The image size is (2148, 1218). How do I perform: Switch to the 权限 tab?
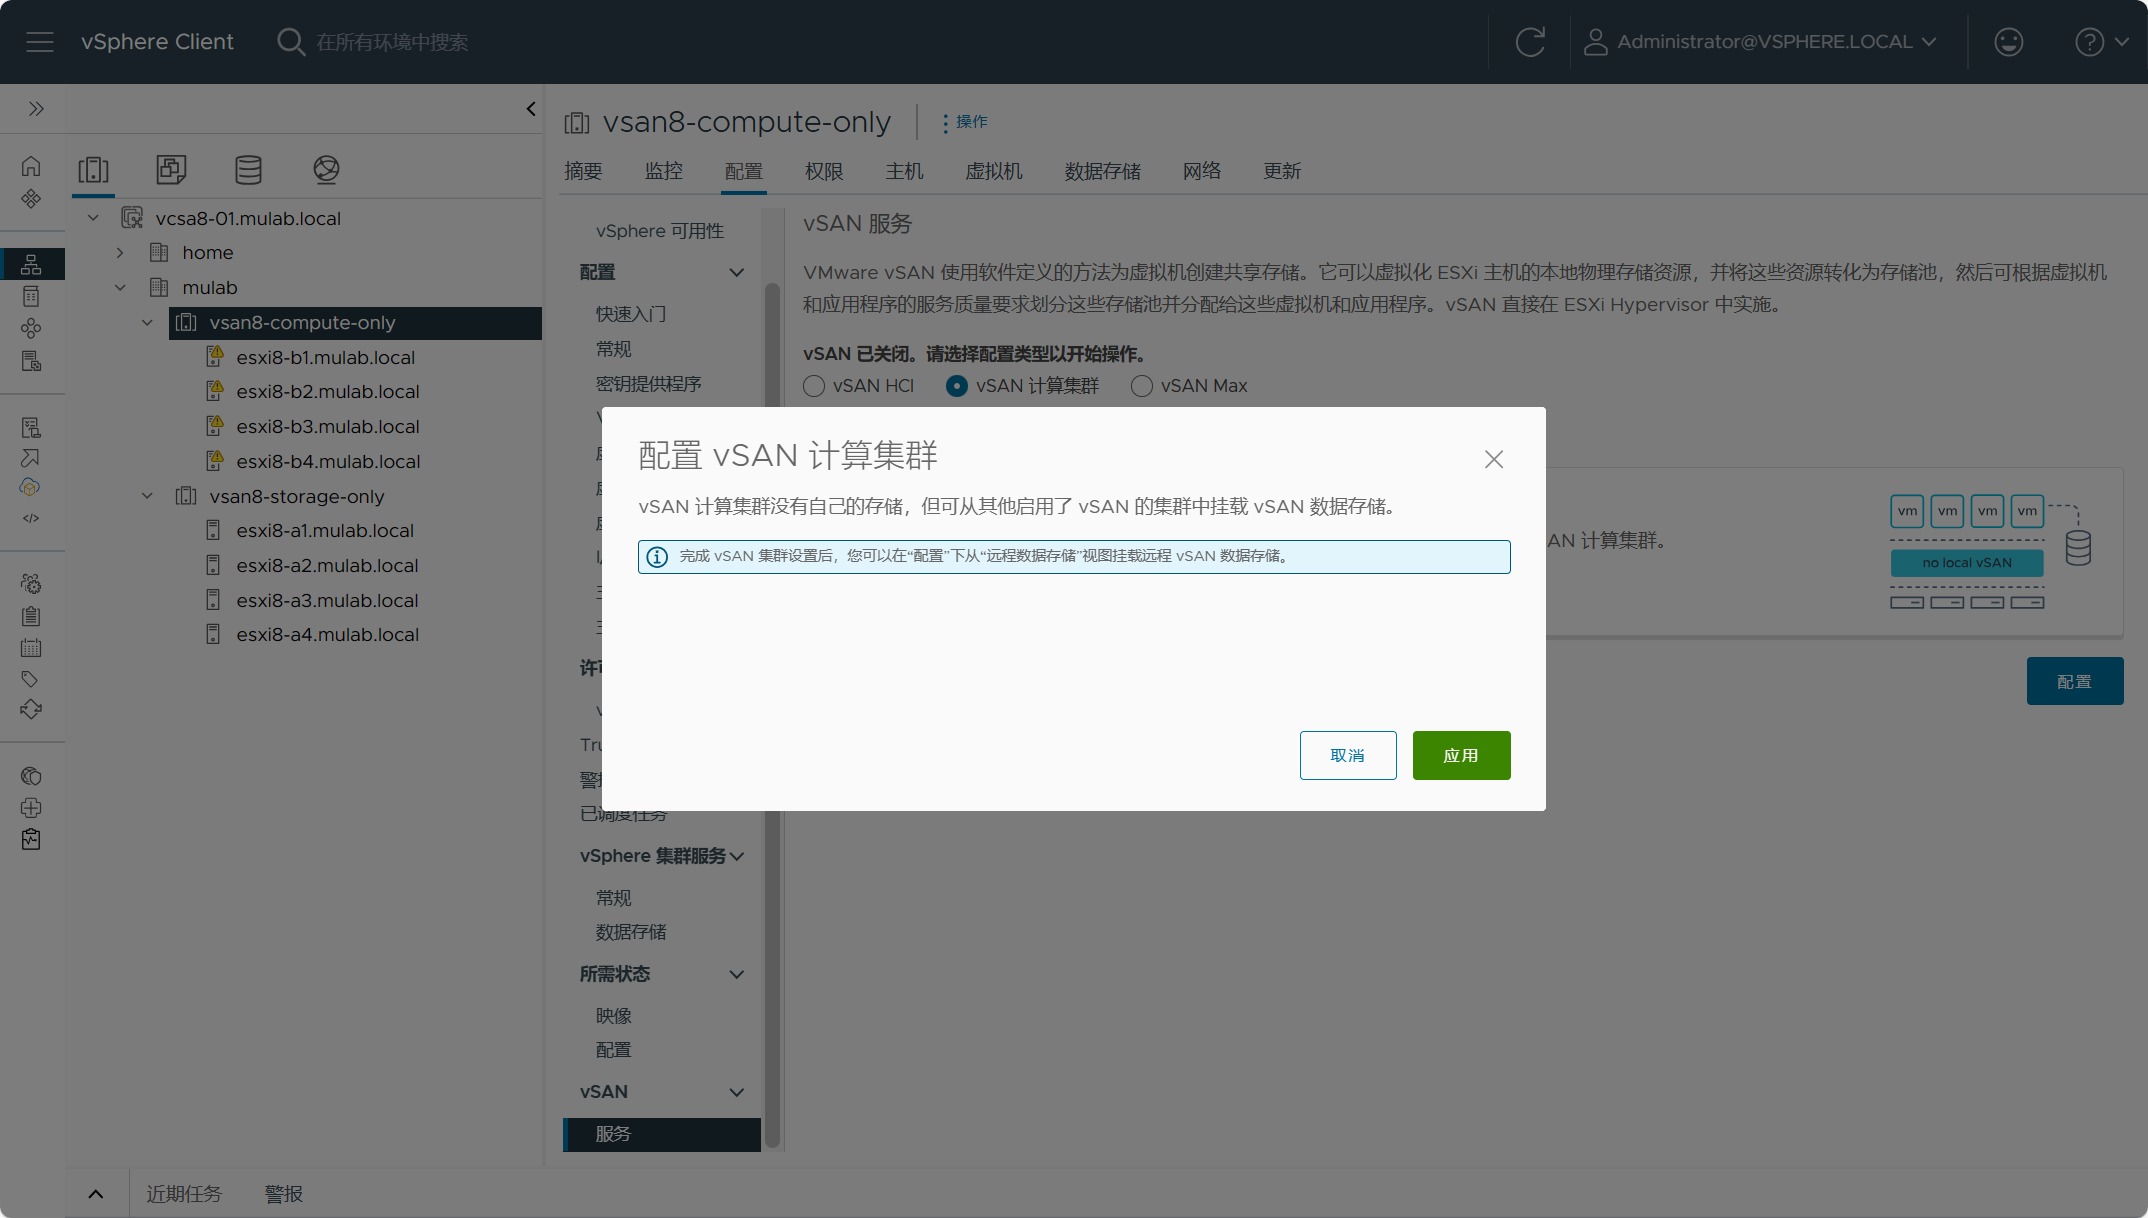coord(824,171)
